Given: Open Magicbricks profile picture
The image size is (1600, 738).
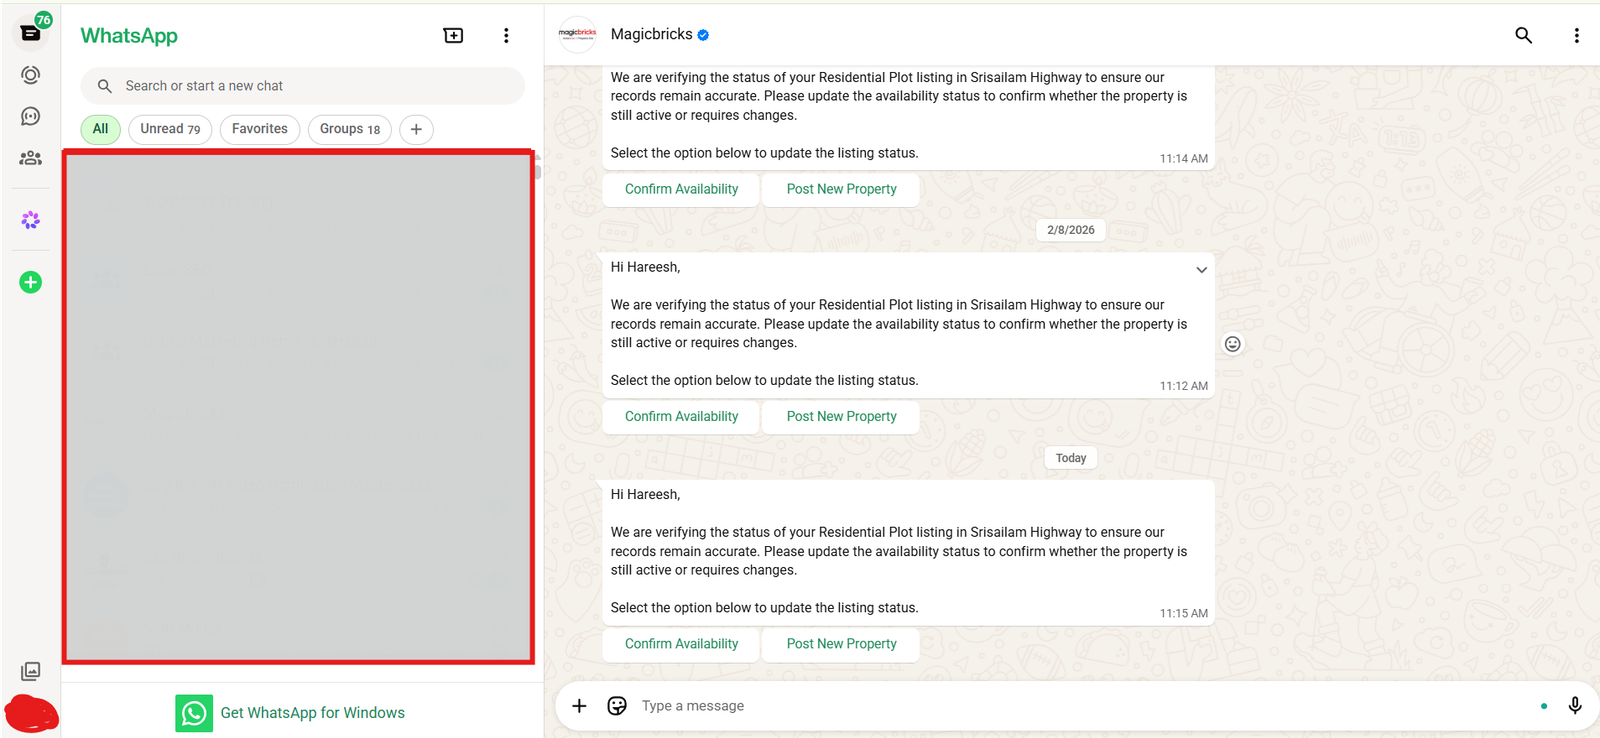Looking at the screenshot, I should pyautogui.click(x=577, y=35).
